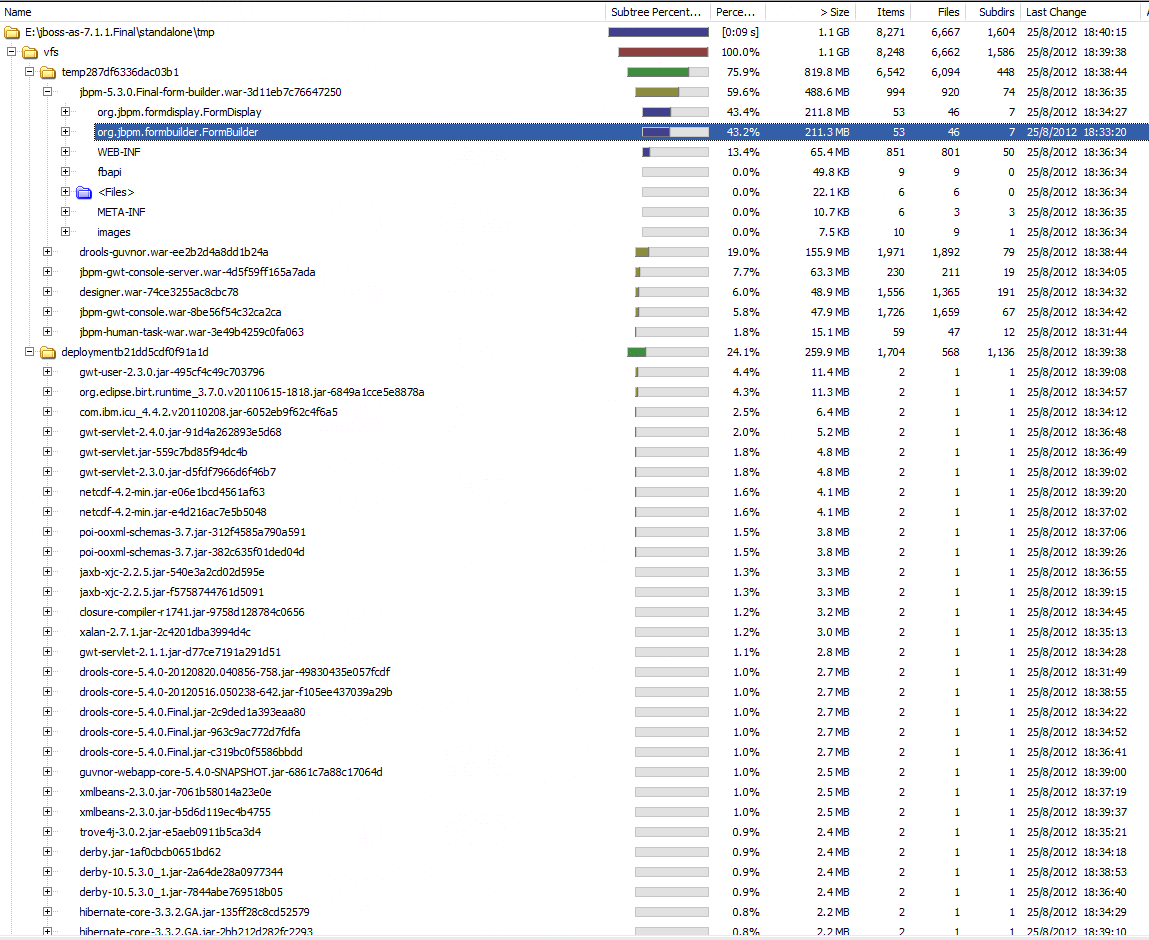Select the WEB-INF folder row
Viewport: 1149px width, 940px height.
point(574,152)
